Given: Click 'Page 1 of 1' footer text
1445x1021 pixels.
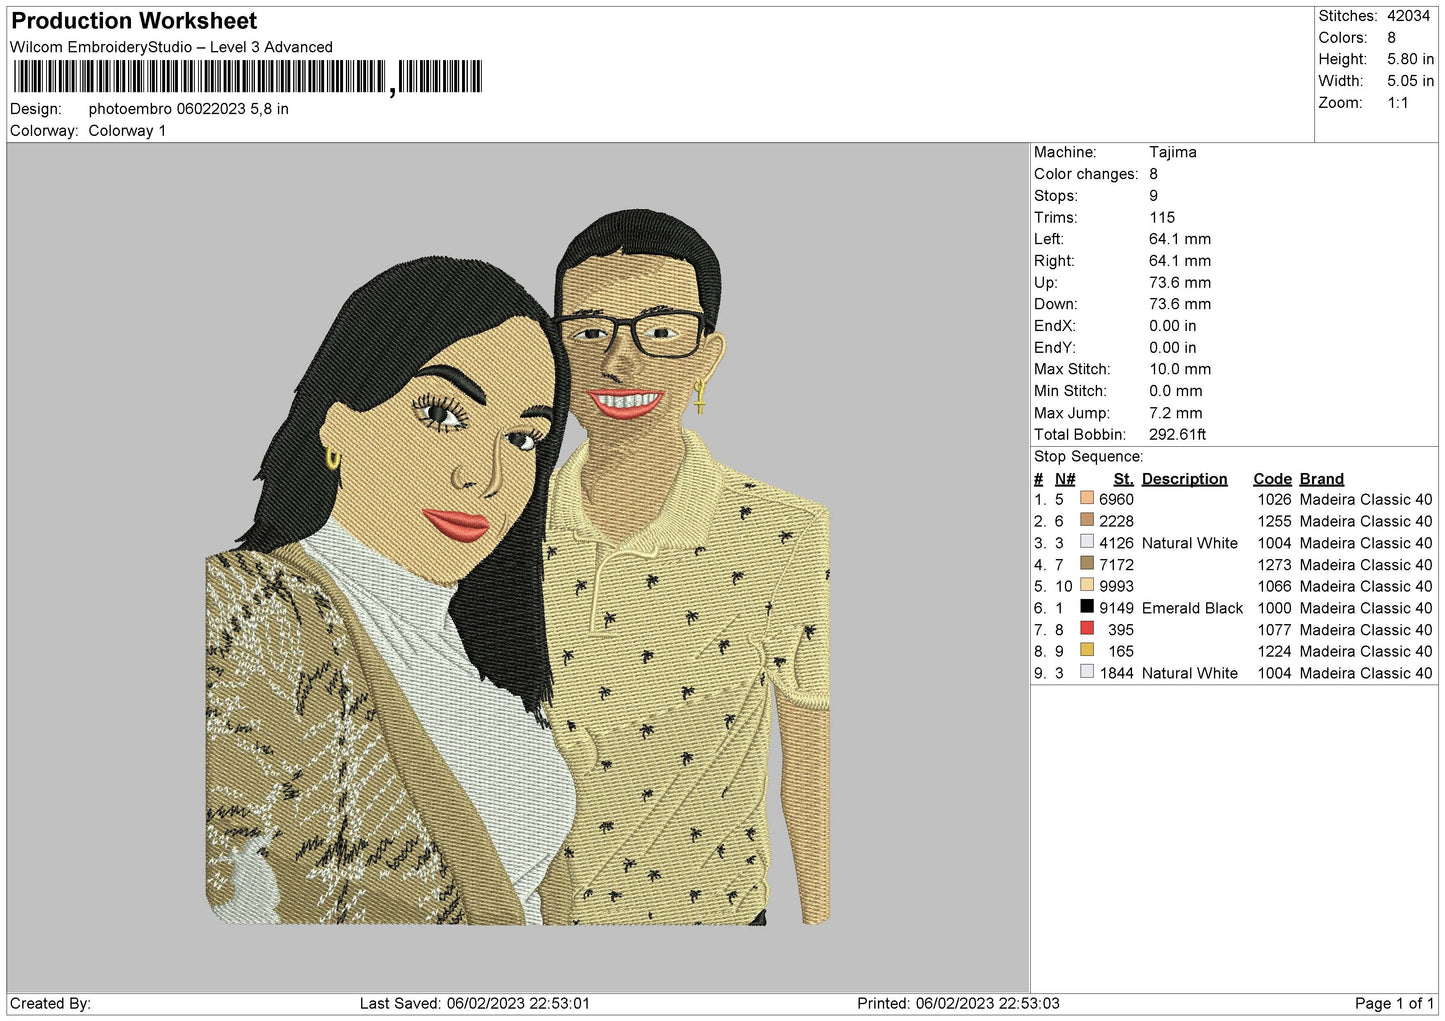Looking at the screenshot, I should coord(1394,1003).
